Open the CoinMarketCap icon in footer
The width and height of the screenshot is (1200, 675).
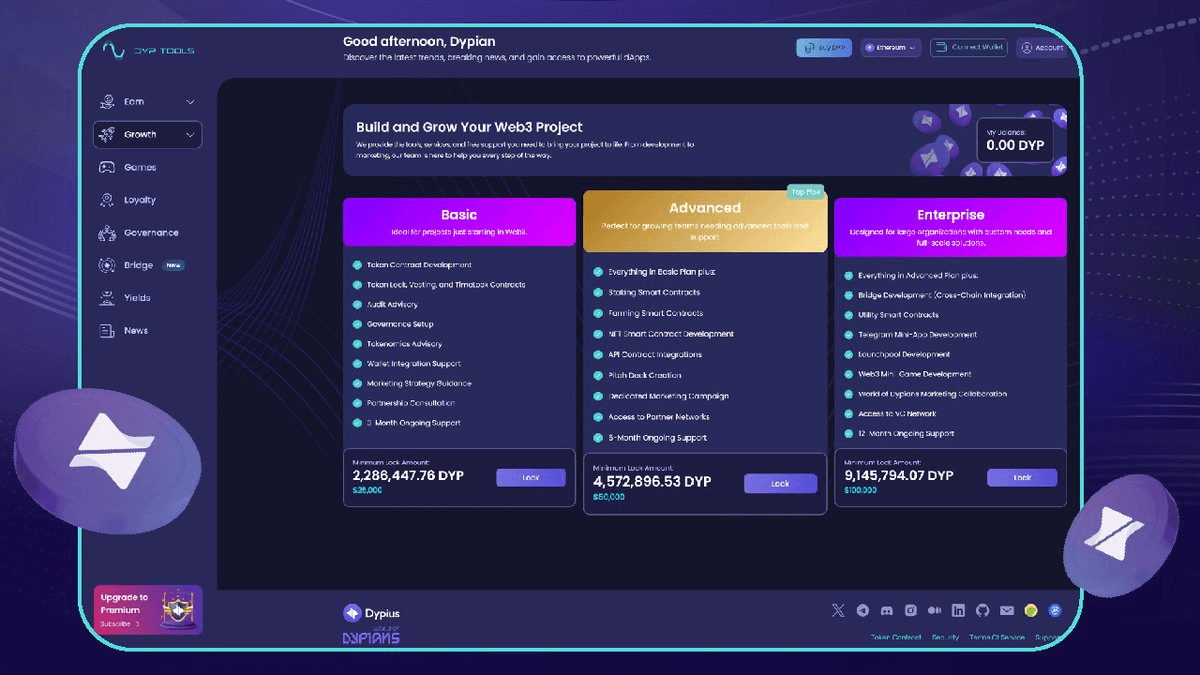(1055, 610)
